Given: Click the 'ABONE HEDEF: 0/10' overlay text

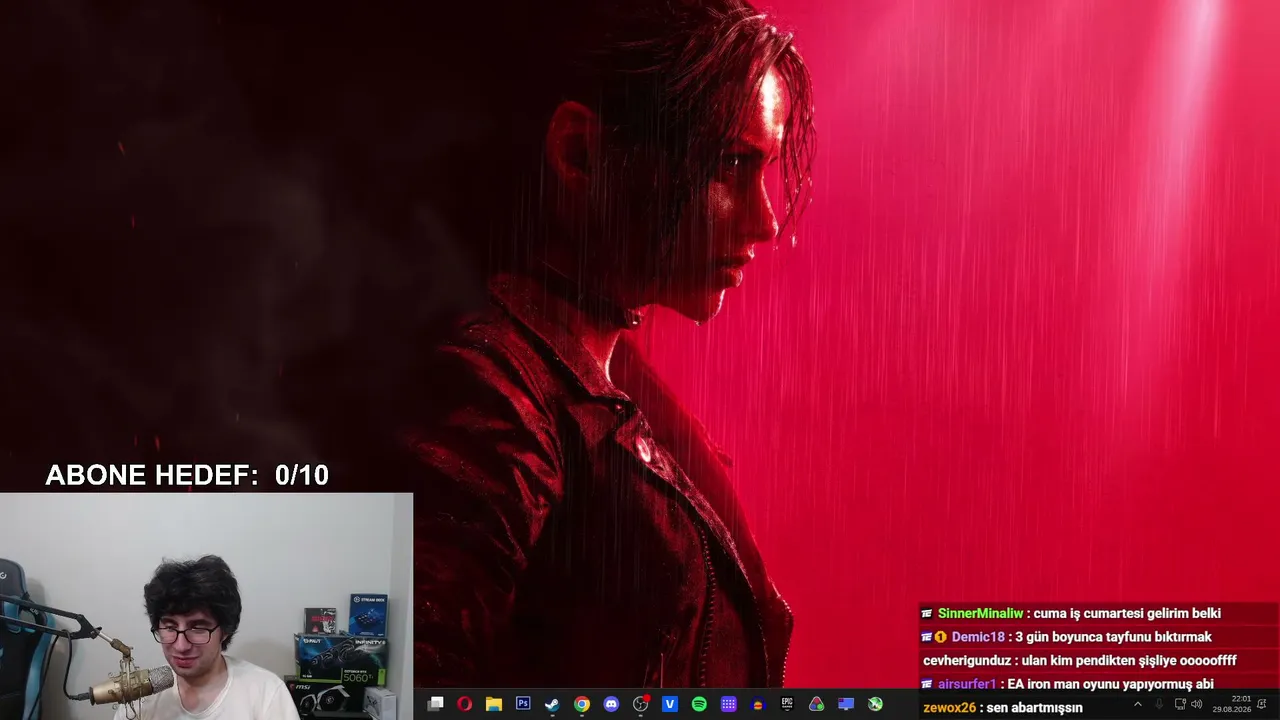Looking at the screenshot, I should 187,476.
